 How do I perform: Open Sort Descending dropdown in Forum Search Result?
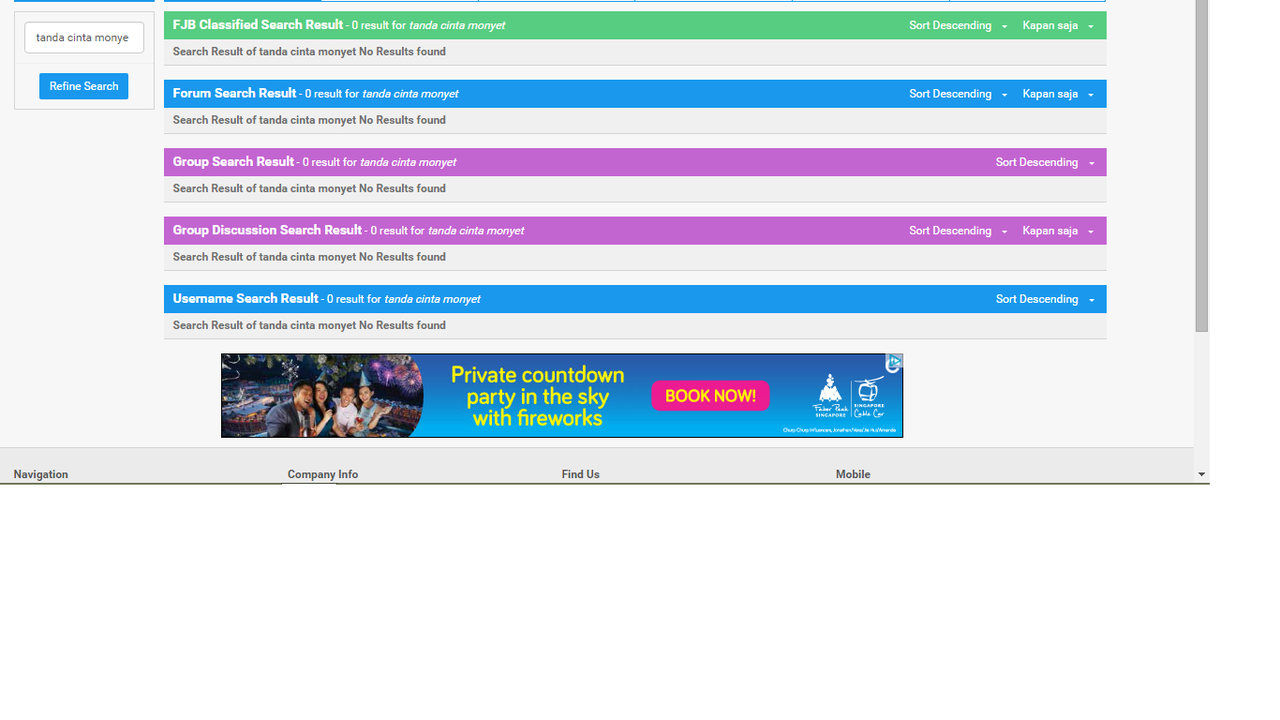tap(958, 94)
